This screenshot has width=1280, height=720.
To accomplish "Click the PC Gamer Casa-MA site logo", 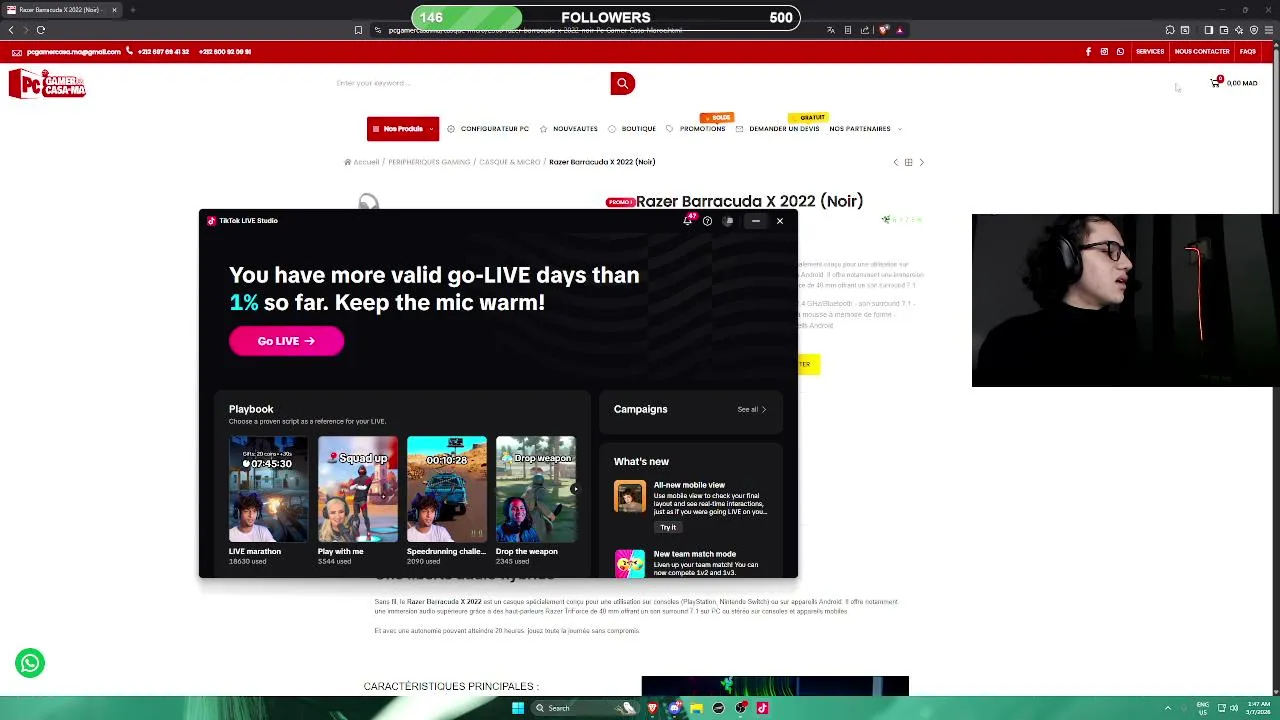I will coord(47,84).
